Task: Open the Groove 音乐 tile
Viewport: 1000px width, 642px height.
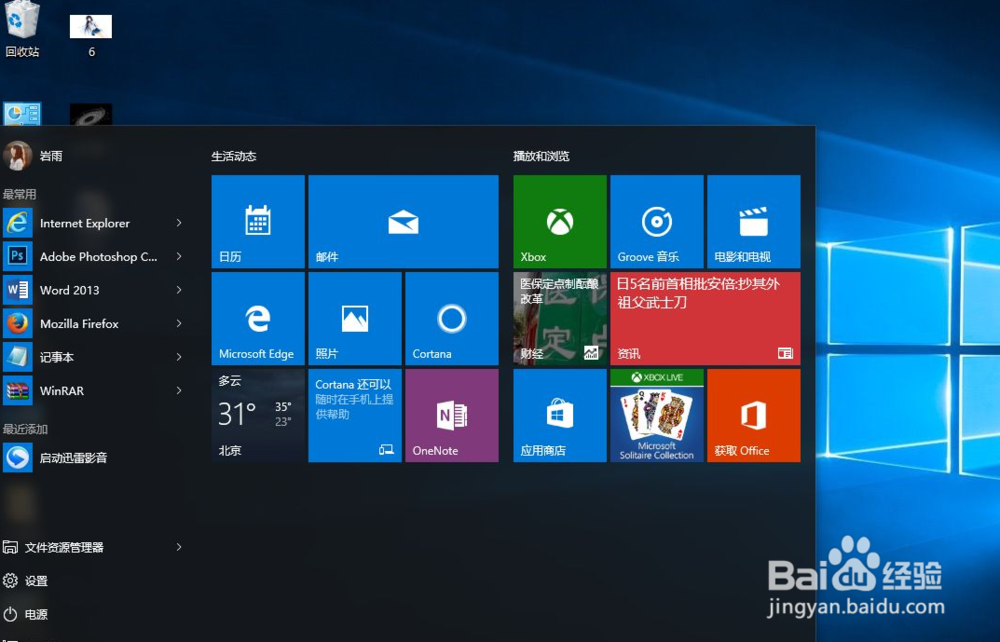Action: 657,221
